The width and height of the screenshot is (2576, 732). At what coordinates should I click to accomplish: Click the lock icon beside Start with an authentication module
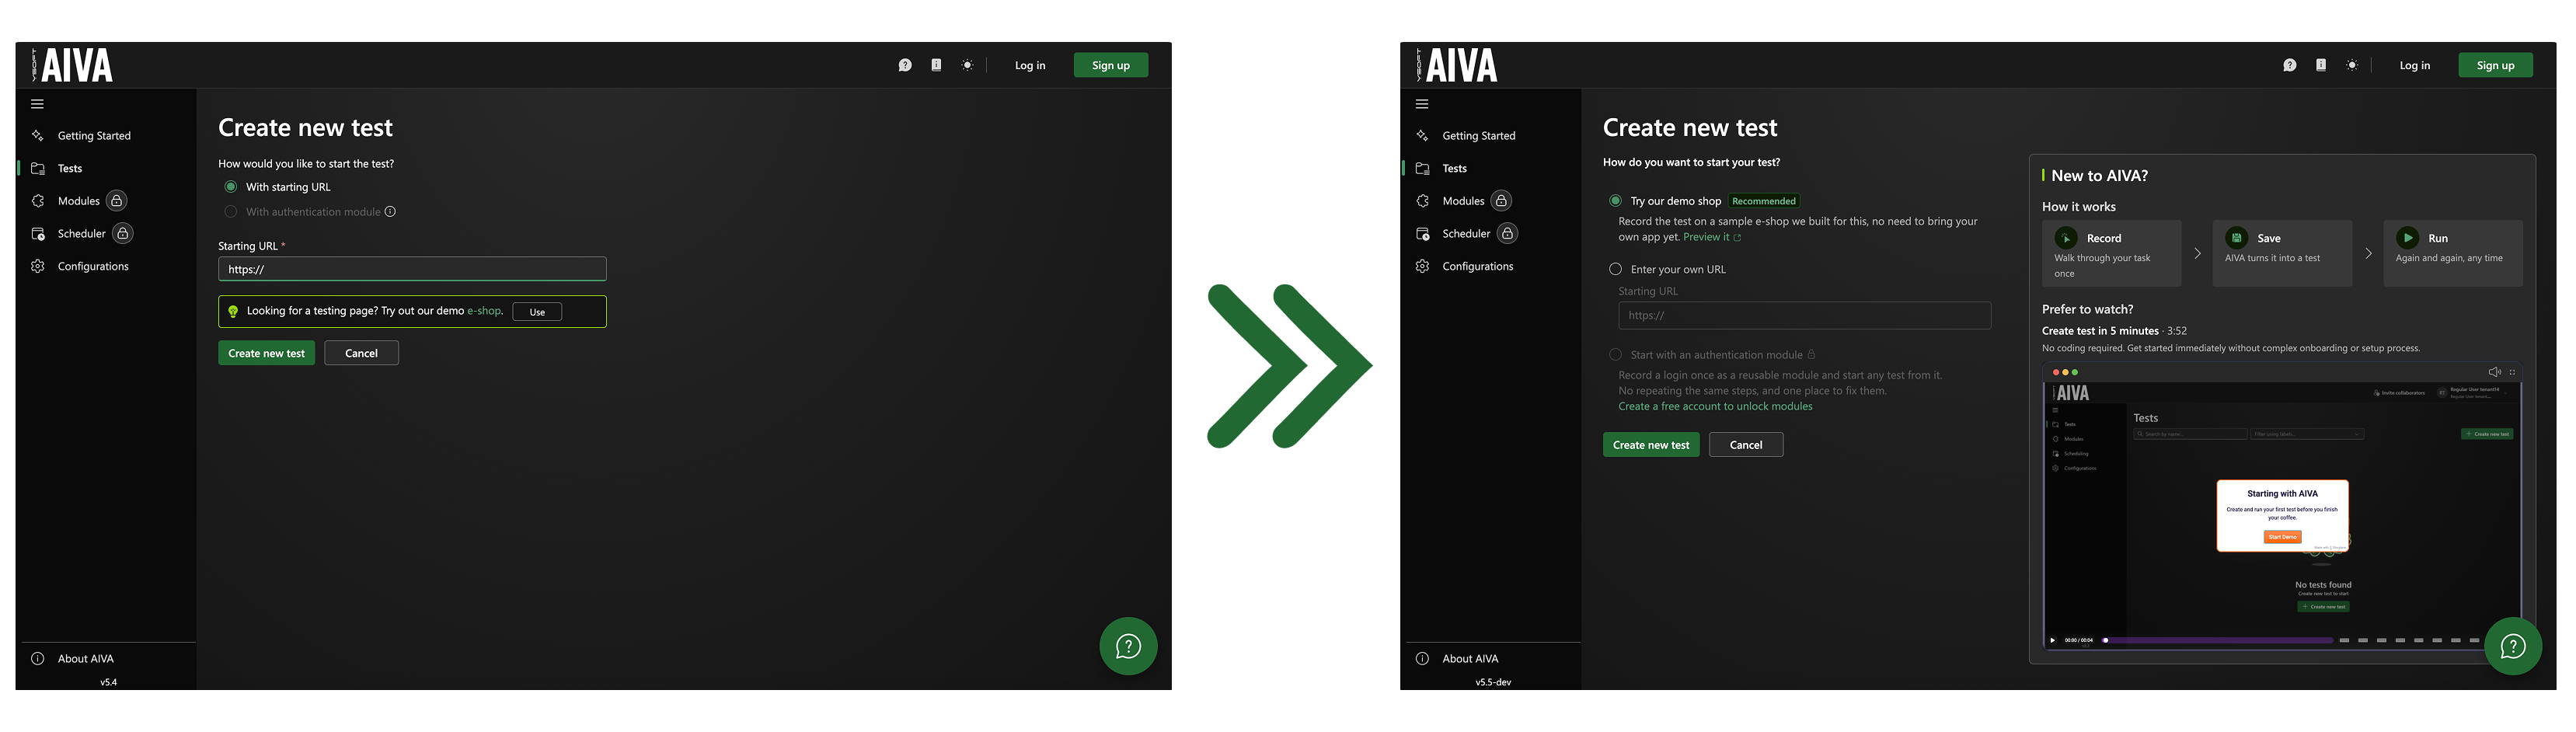pyautogui.click(x=1811, y=354)
